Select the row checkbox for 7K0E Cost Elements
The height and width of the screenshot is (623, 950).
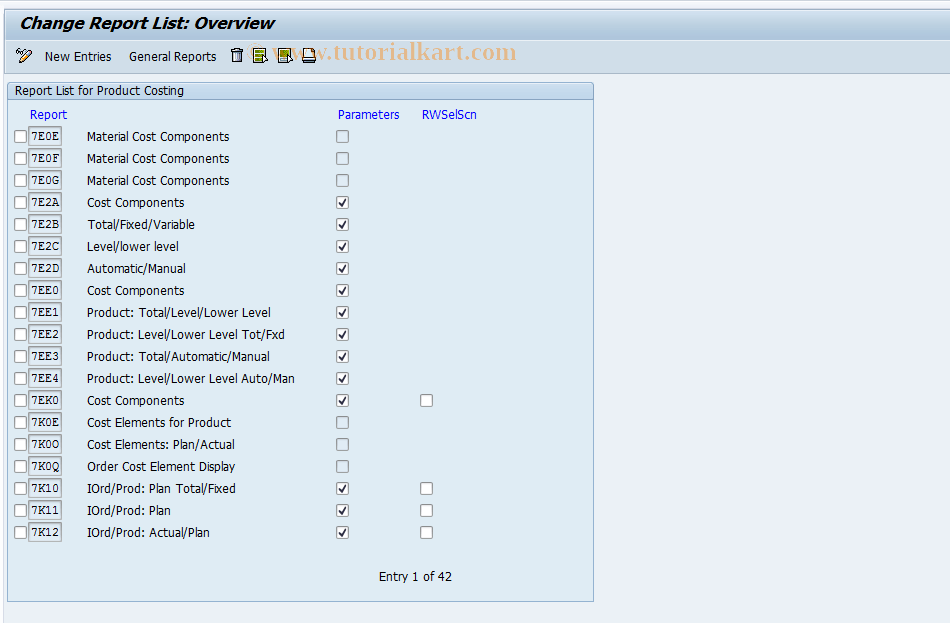click(19, 422)
